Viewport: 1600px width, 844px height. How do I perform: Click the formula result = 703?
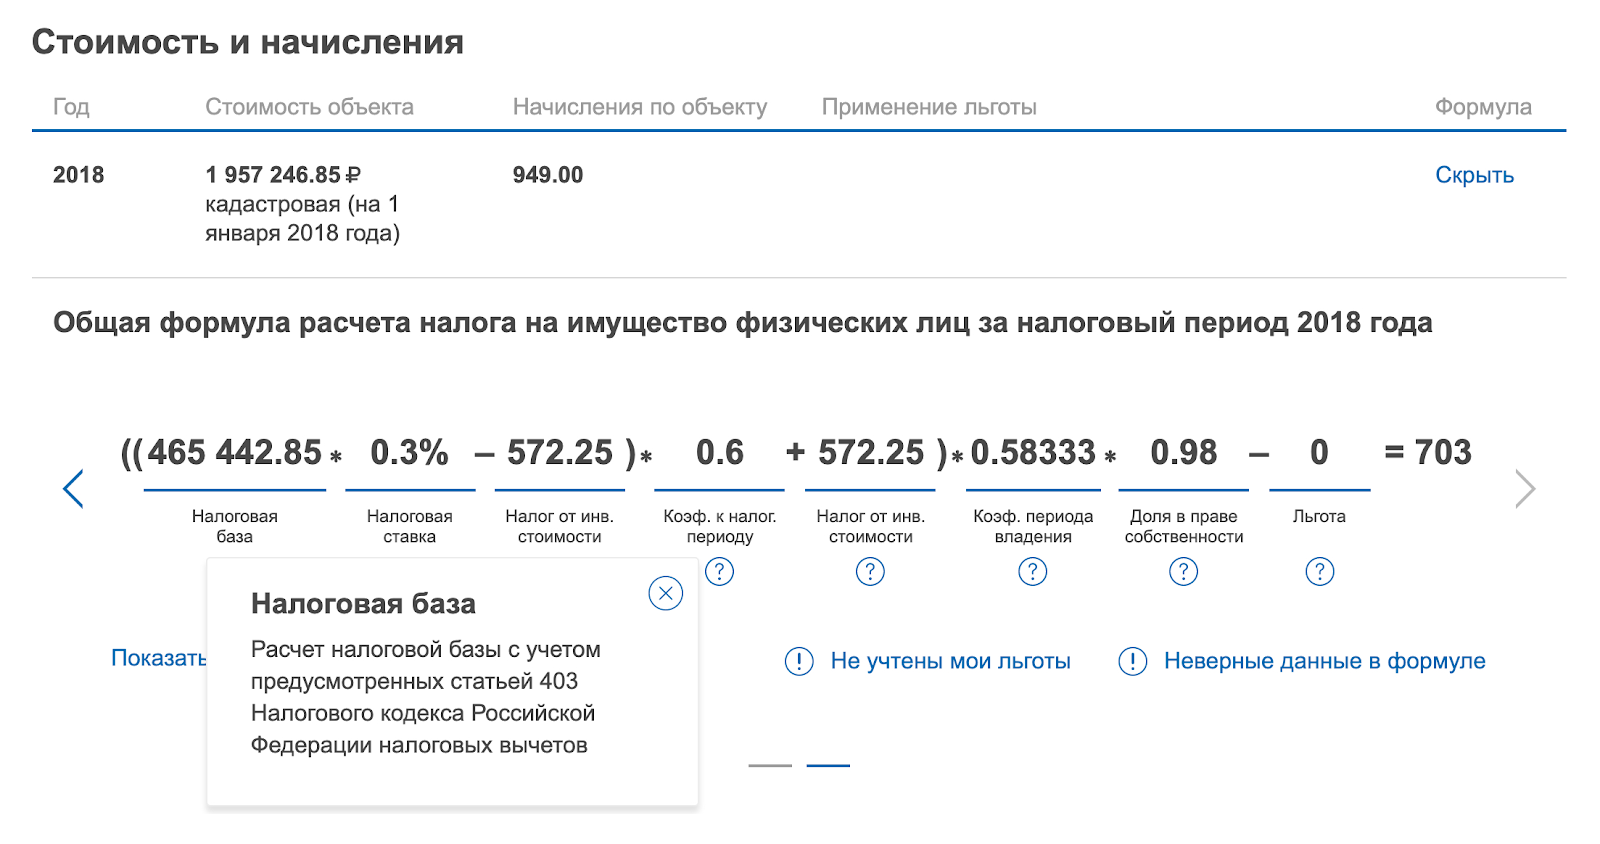[1428, 452]
